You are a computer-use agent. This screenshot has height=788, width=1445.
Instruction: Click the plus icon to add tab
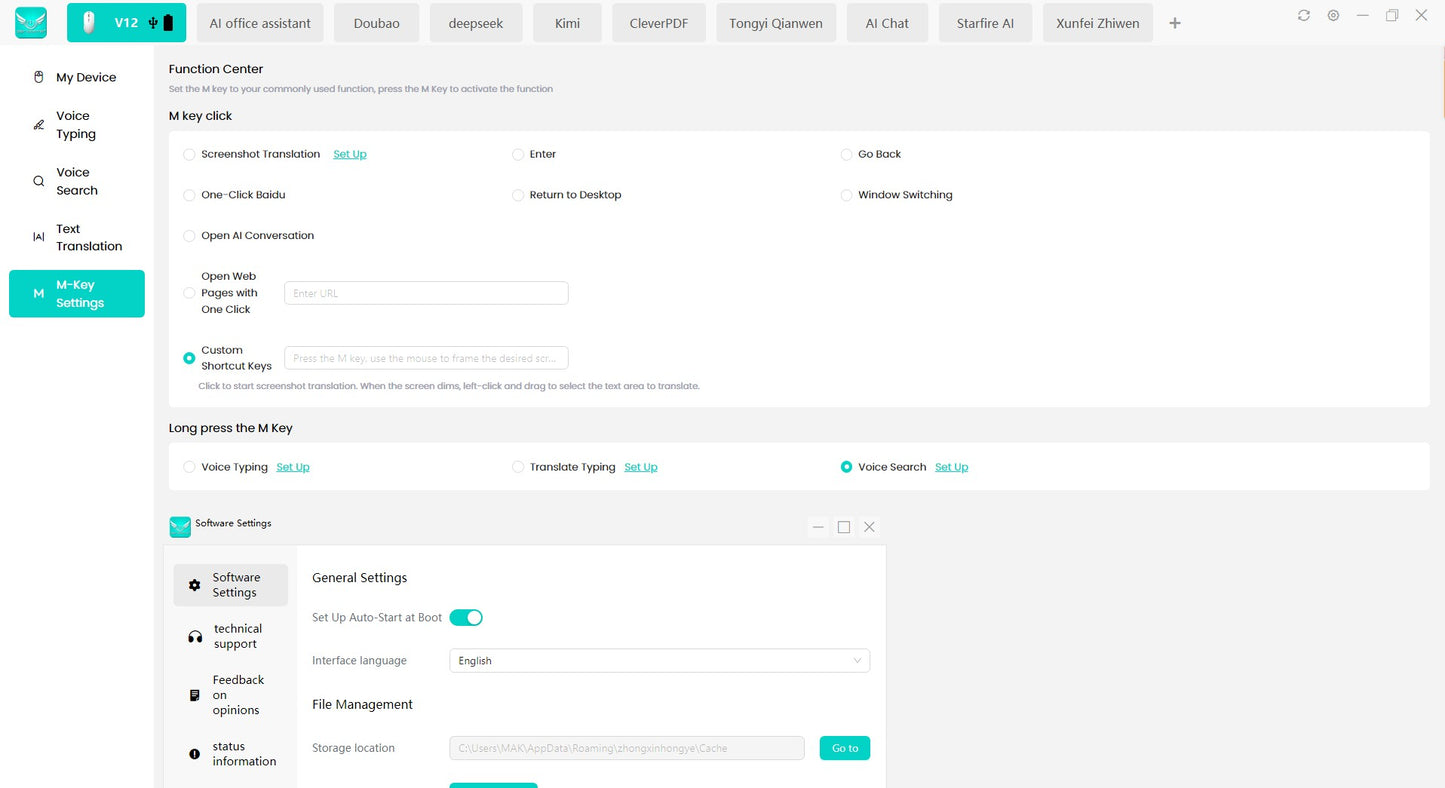tap(1175, 23)
